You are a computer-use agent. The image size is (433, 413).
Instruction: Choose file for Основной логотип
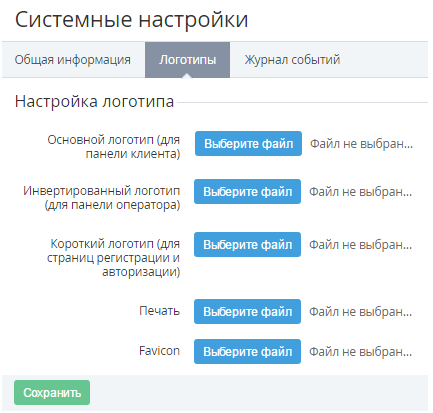248,144
